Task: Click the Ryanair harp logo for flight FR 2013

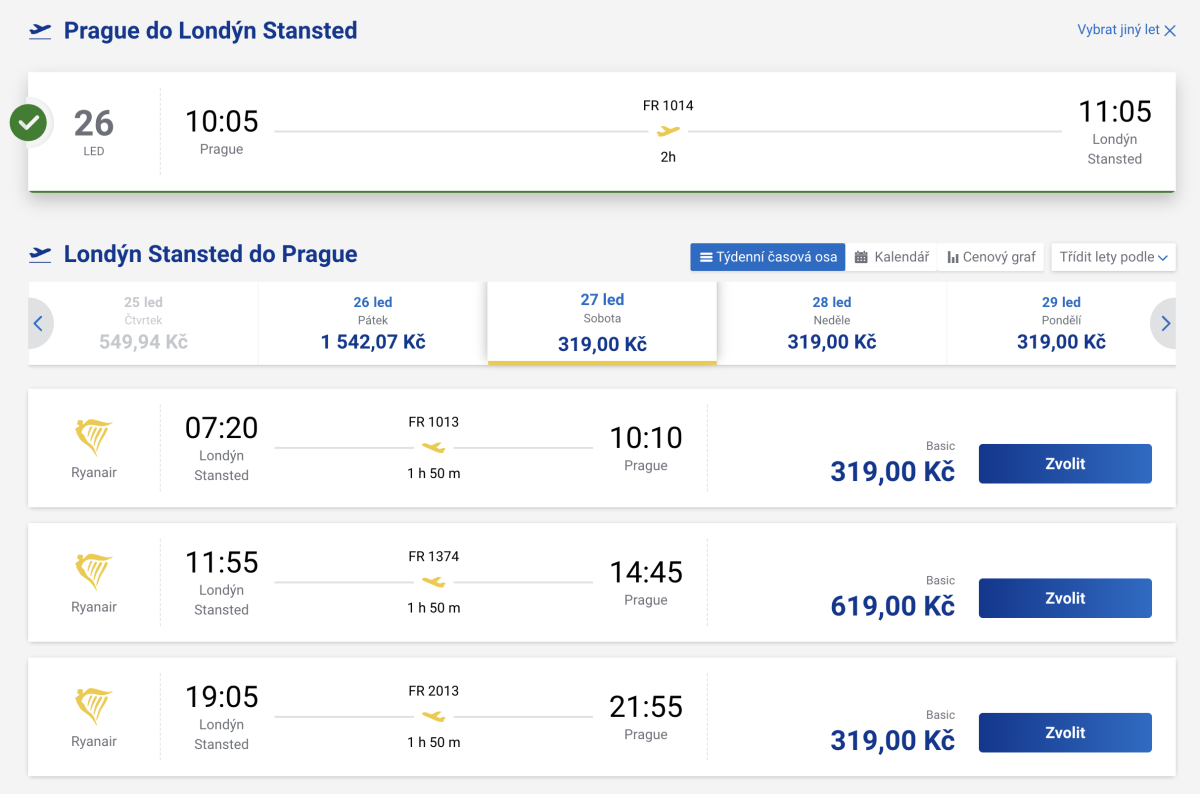Action: 94,707
